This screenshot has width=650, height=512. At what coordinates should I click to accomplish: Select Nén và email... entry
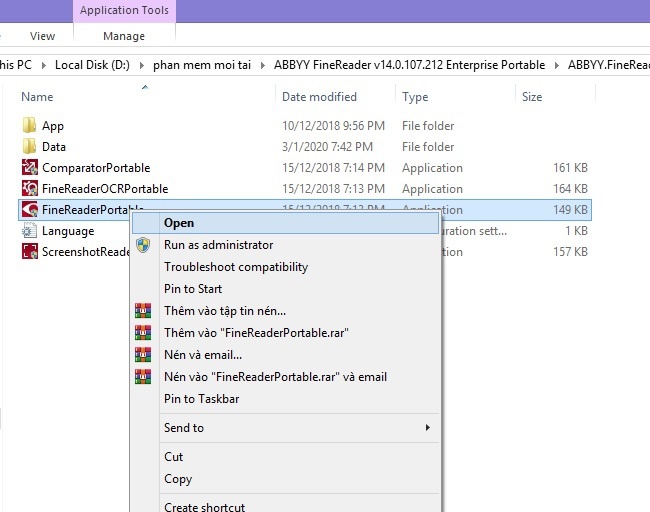click(x=285, y=355)
